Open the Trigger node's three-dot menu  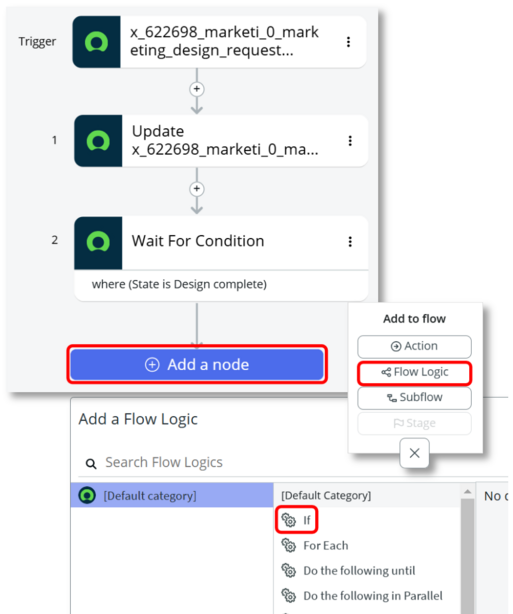(348, 42)
